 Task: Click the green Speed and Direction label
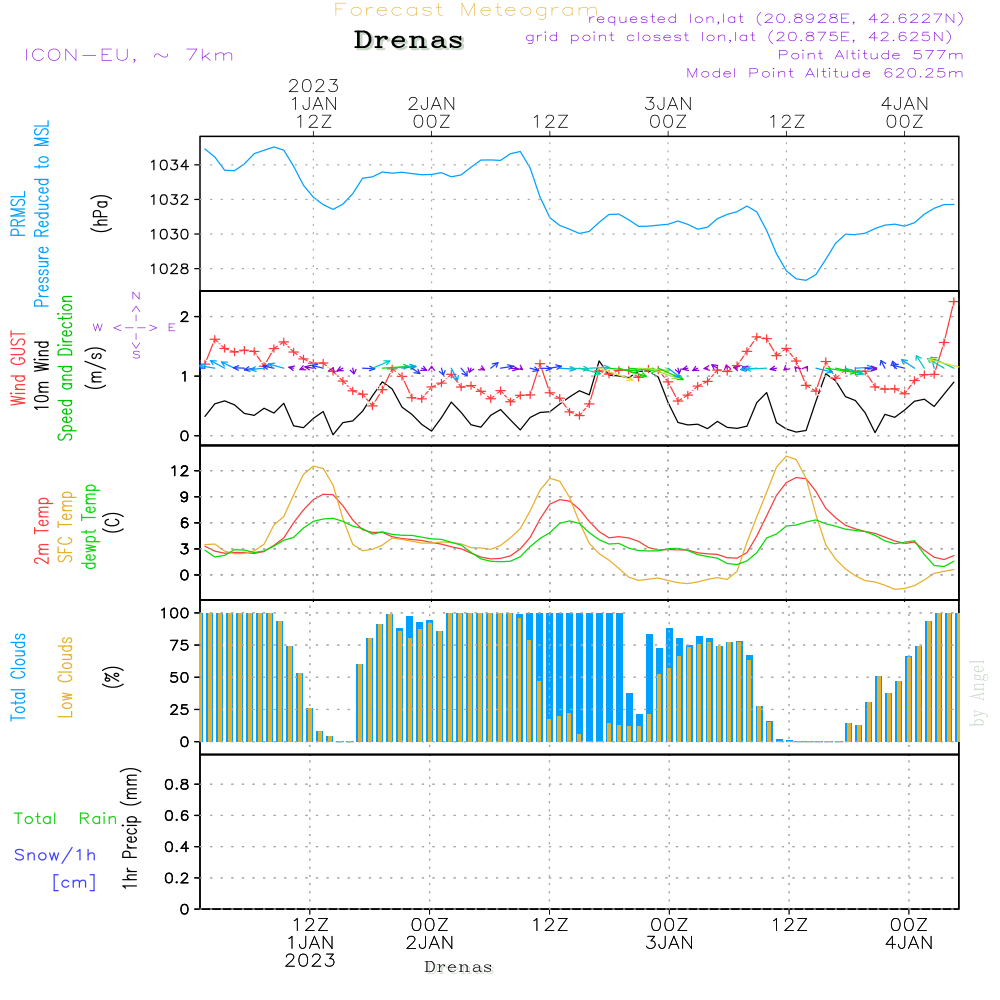tap(66, 367)
